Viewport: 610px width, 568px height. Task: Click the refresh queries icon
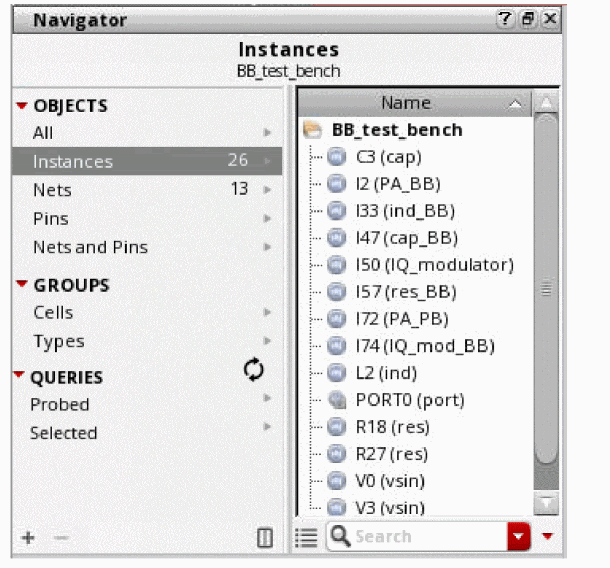[x=254, y=371]
